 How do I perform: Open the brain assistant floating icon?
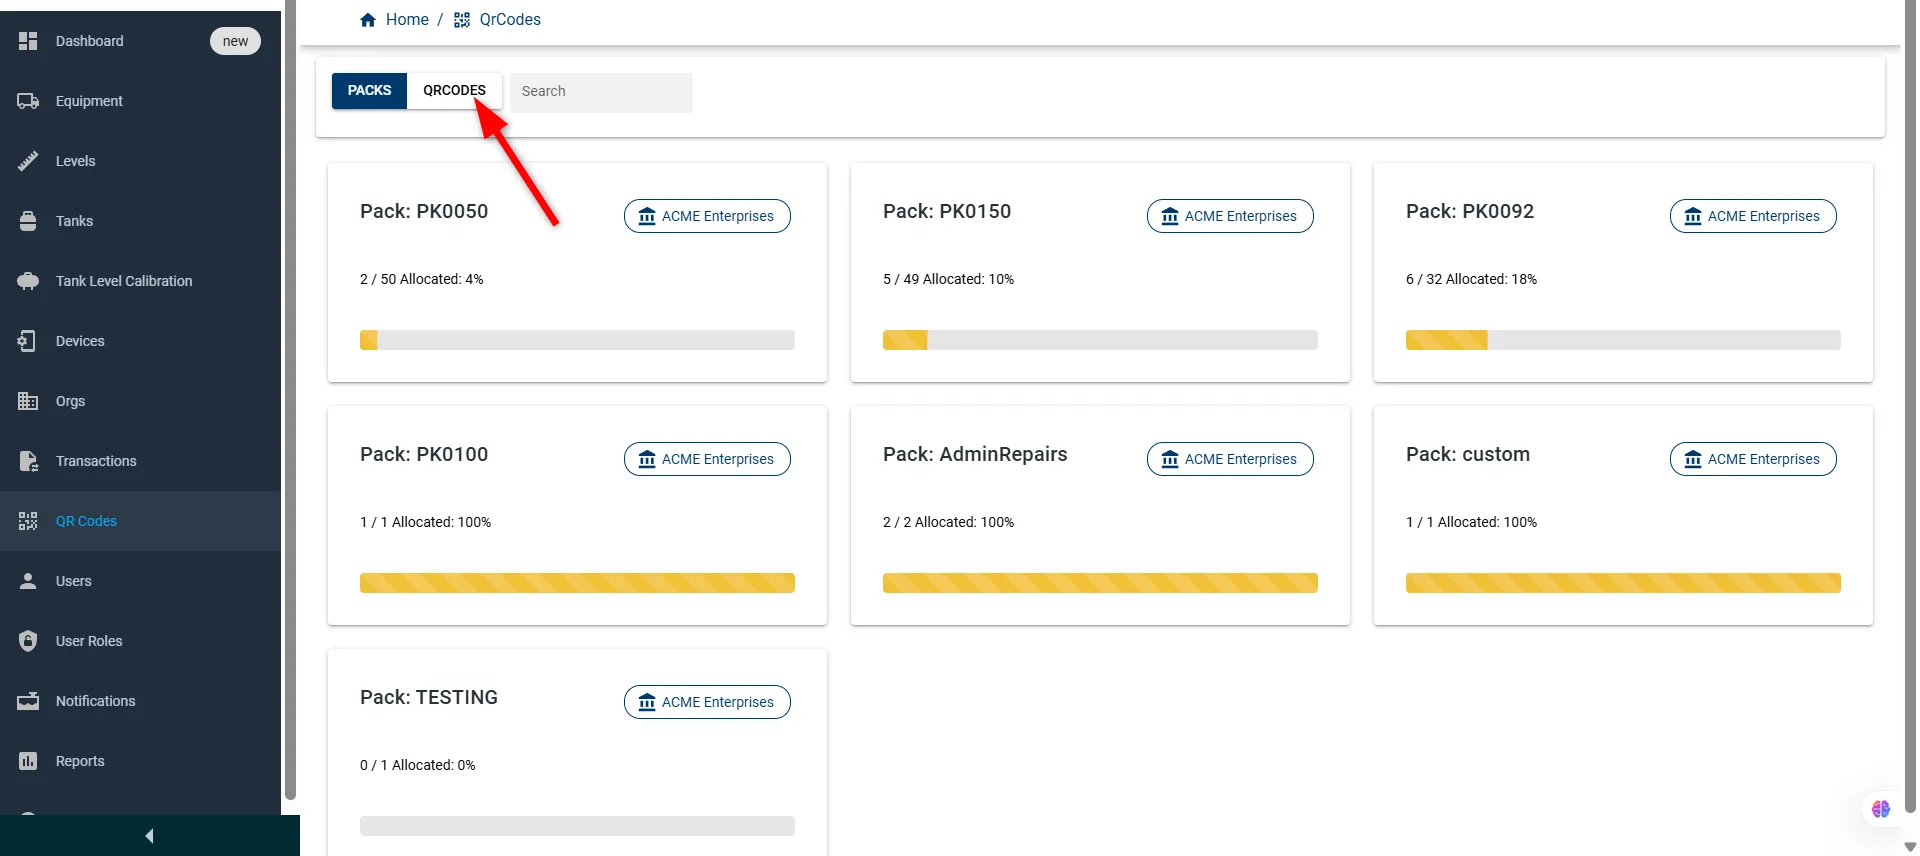(x=1880, y=809)
